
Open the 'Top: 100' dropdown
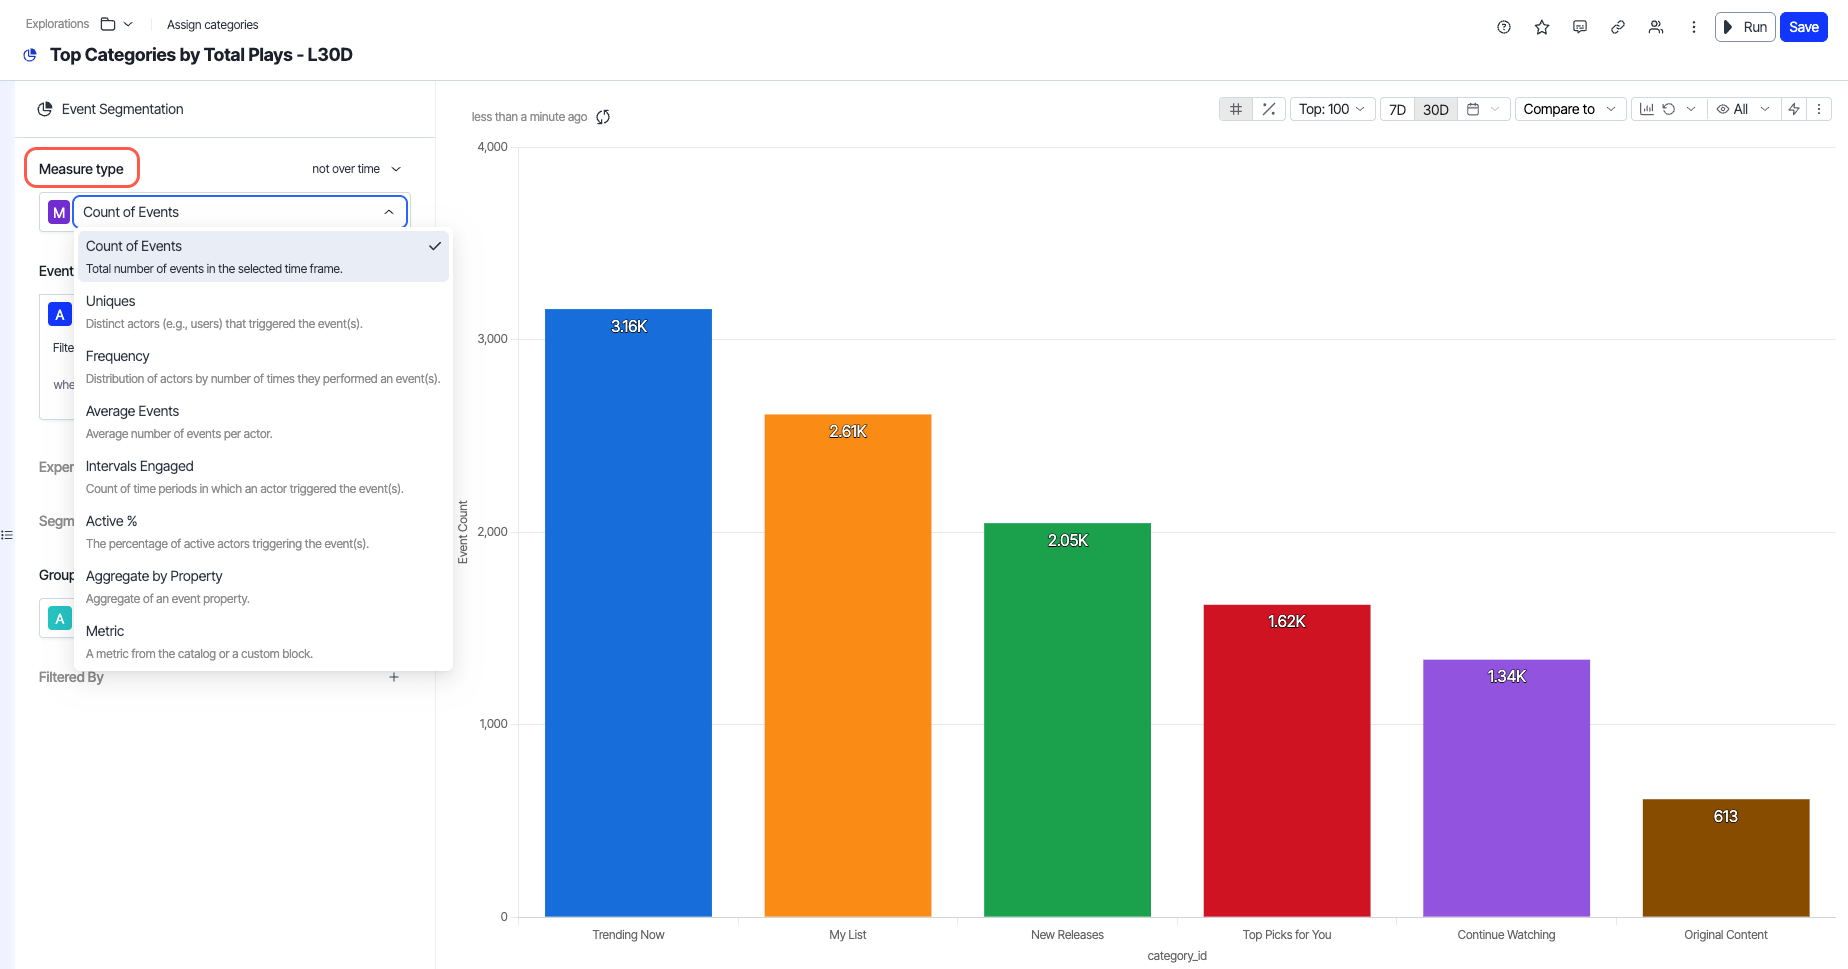[1332, 109]
